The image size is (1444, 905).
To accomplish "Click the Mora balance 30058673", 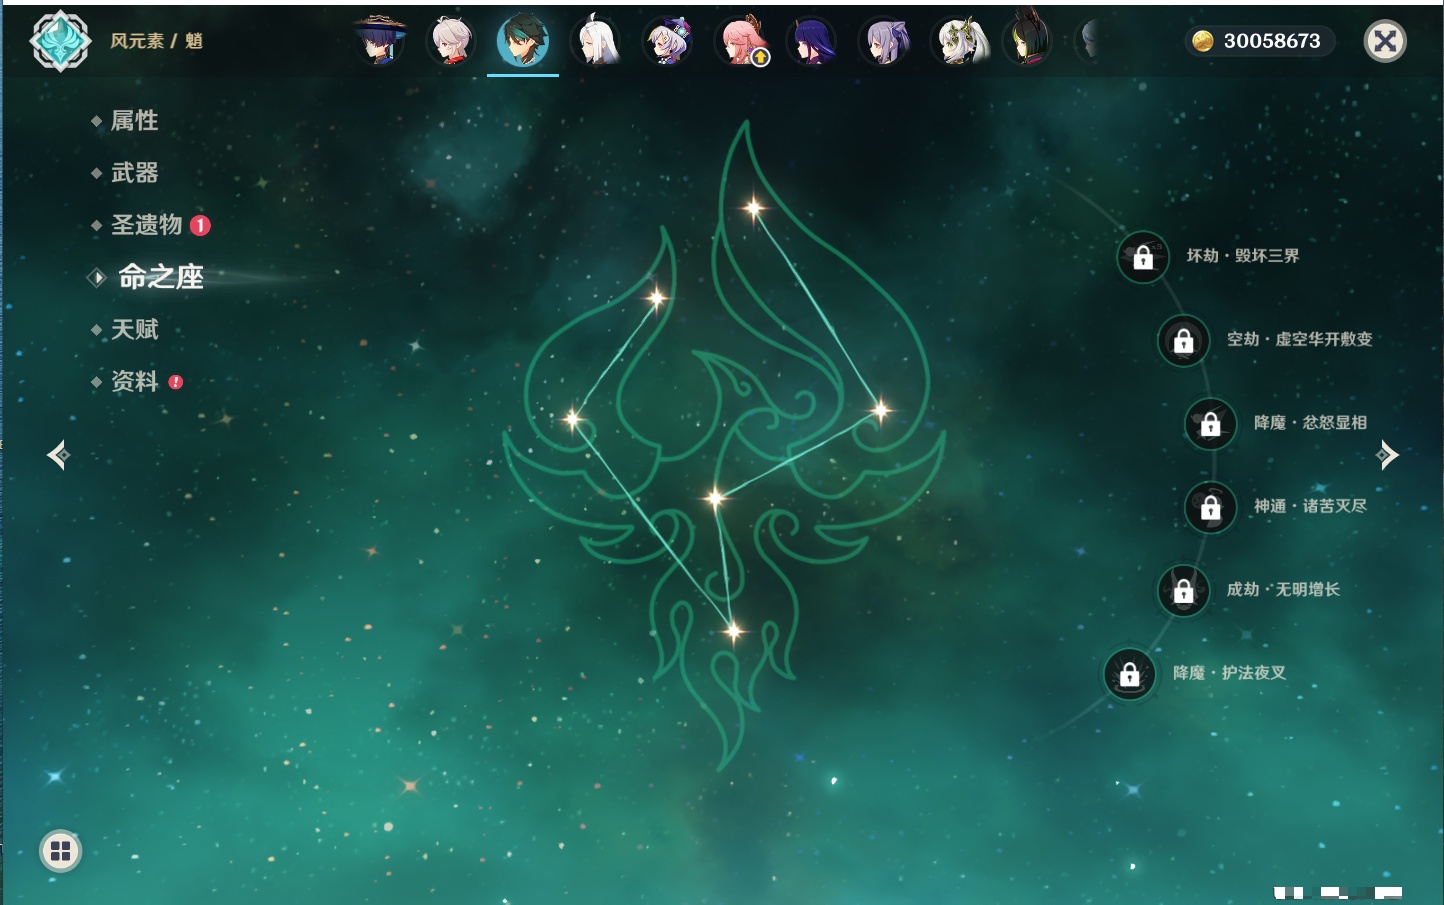I will tap(1272, 41).
